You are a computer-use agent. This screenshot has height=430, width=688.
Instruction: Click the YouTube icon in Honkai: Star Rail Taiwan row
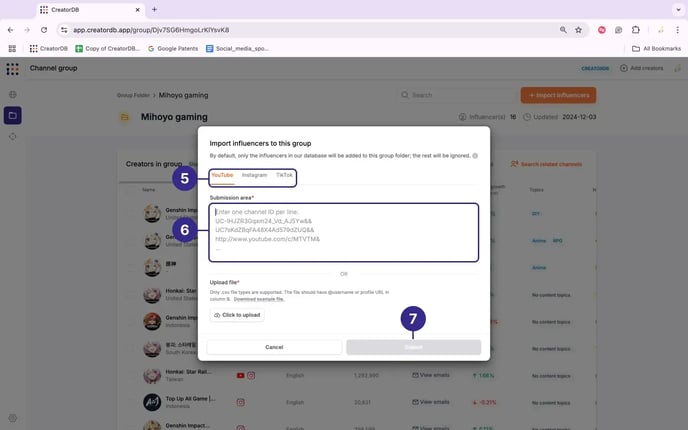pos(240,376)
